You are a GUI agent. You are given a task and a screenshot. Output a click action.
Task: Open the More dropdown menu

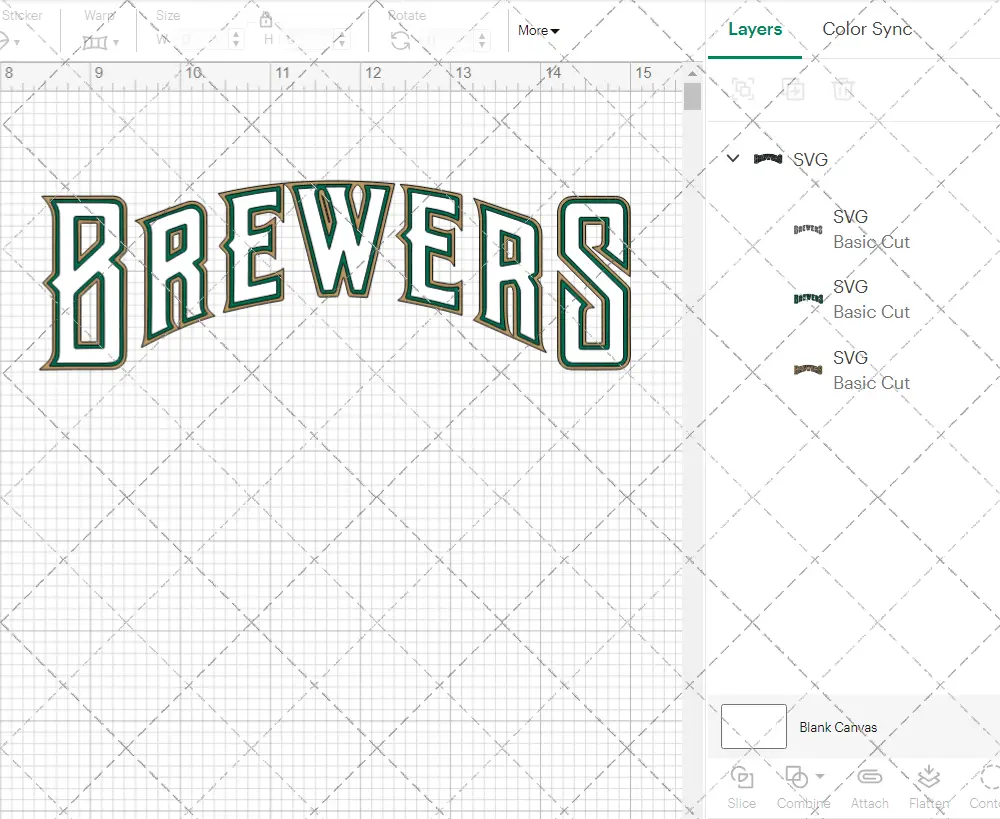click(x=538, y=31)
